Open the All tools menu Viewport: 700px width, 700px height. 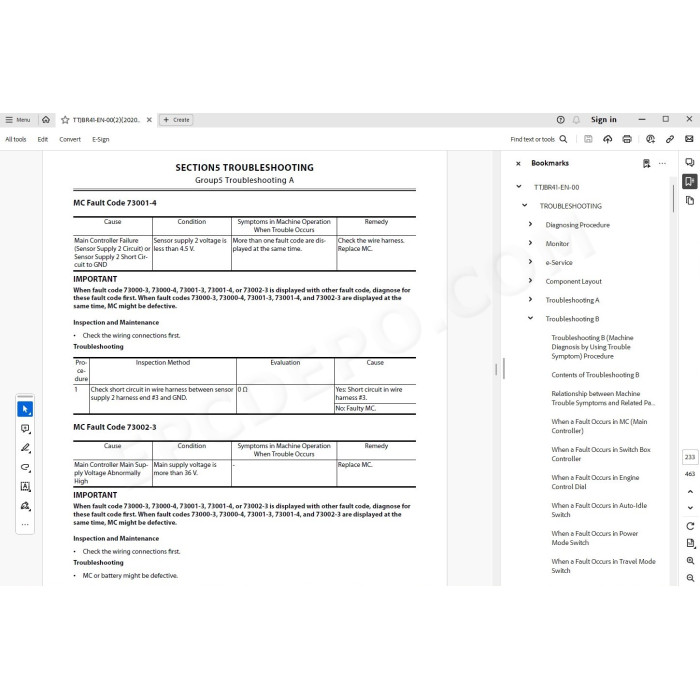[16, 139]
